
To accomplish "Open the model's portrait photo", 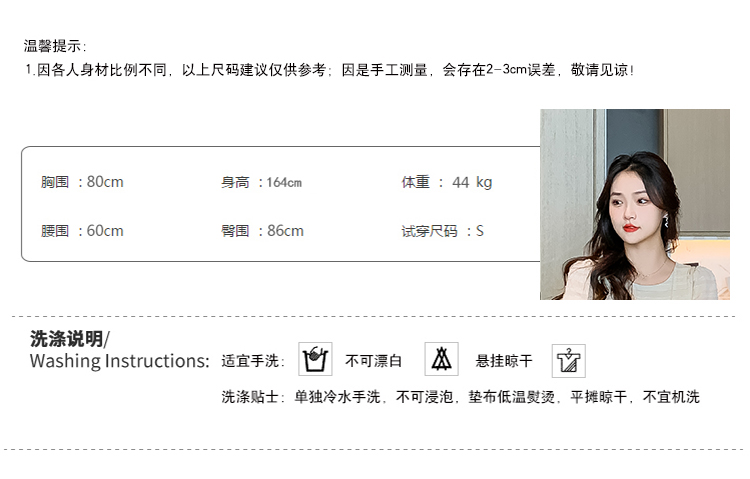I will click(635, 204).
